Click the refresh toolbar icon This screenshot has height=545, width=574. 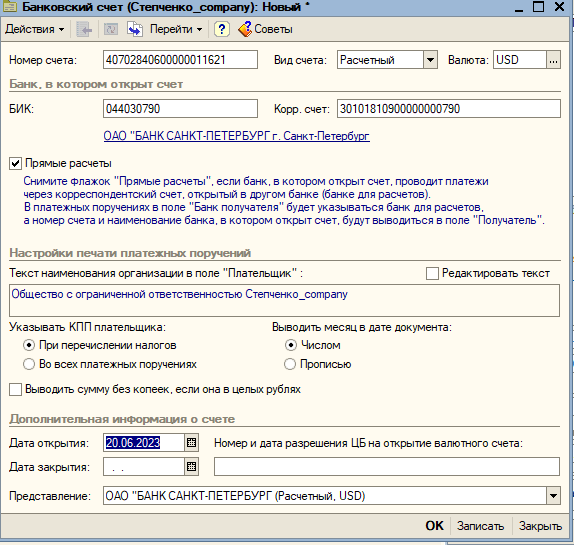111,29
